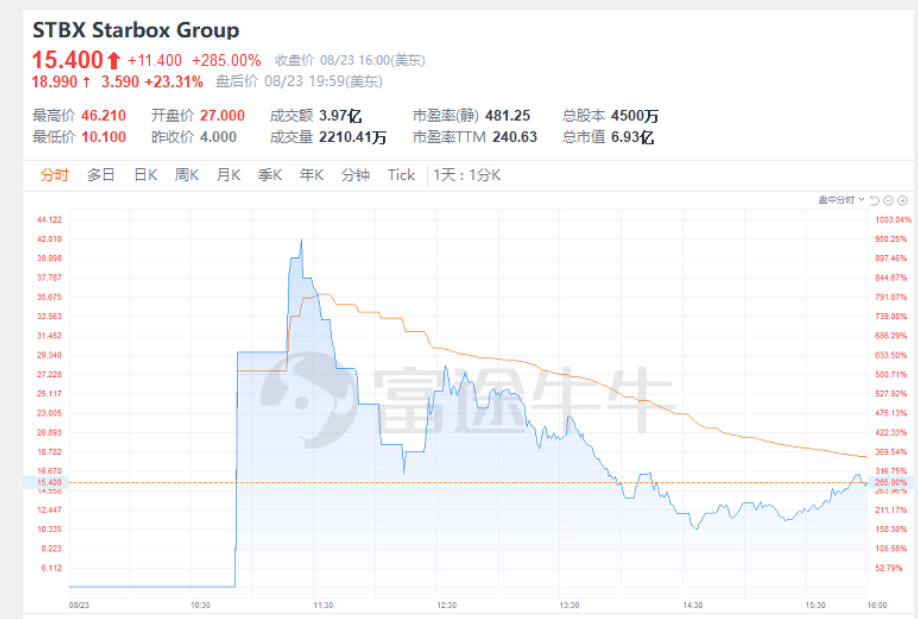918x619 pixels.
Task: Click 昨收价 value 4.000
Action: point(218,137)
